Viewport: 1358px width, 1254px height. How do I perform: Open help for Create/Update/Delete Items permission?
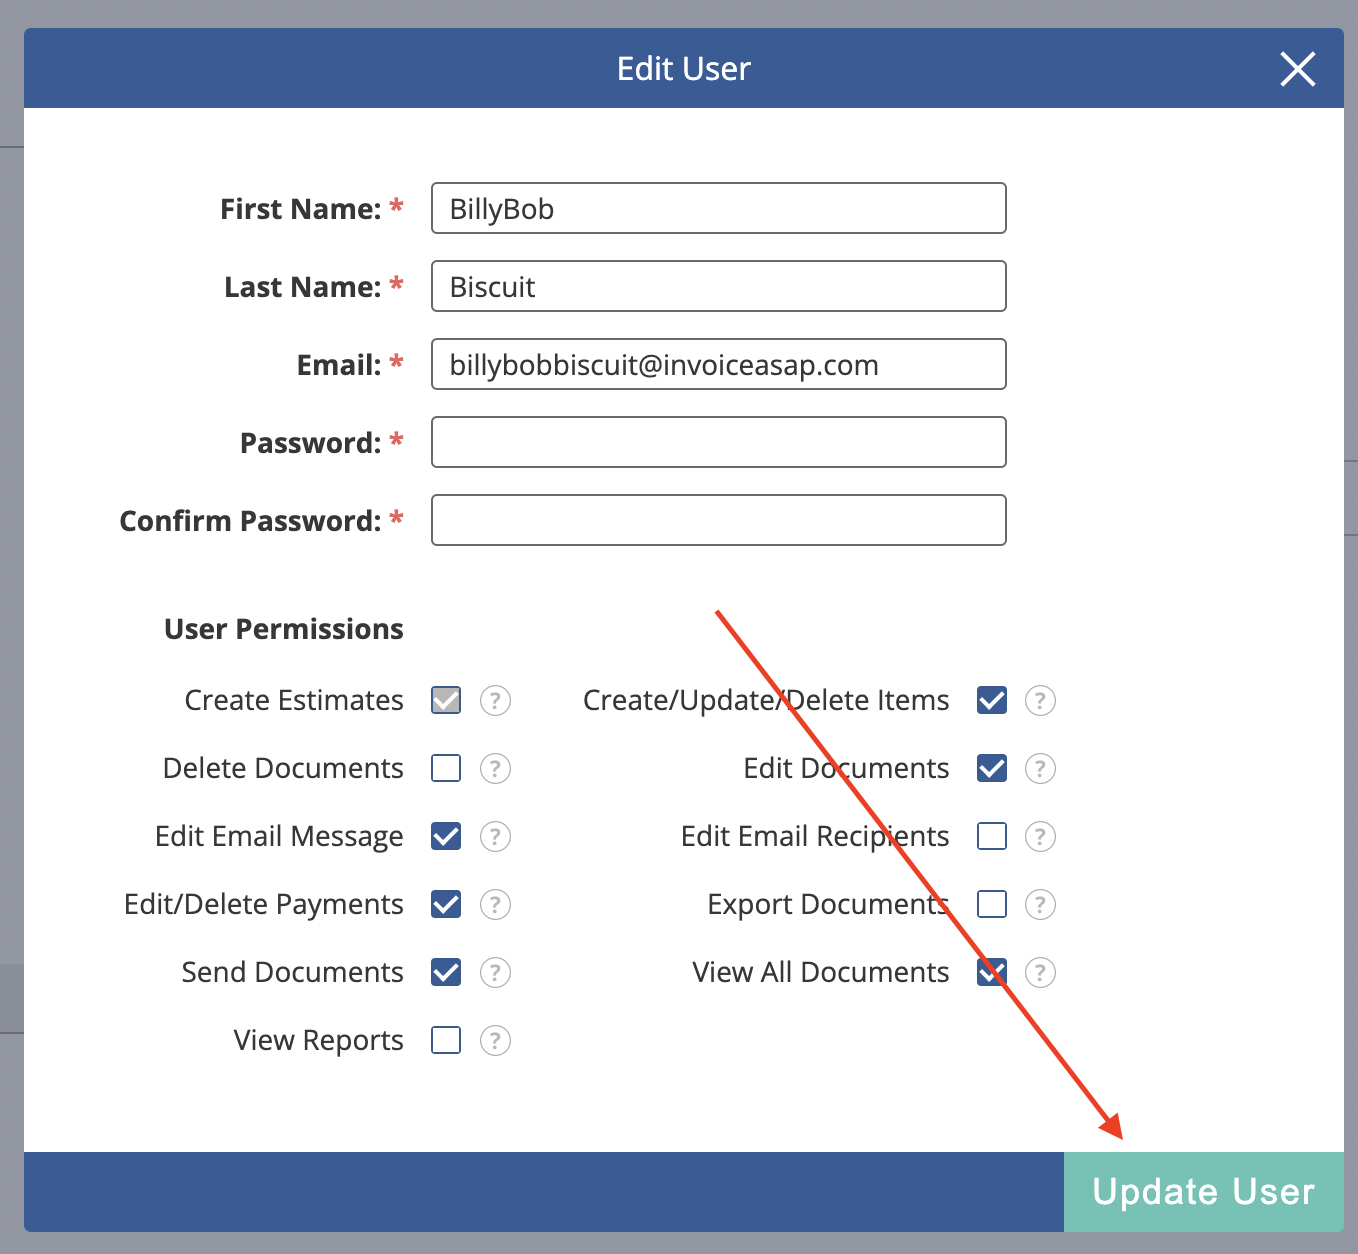pos(1040,700)
